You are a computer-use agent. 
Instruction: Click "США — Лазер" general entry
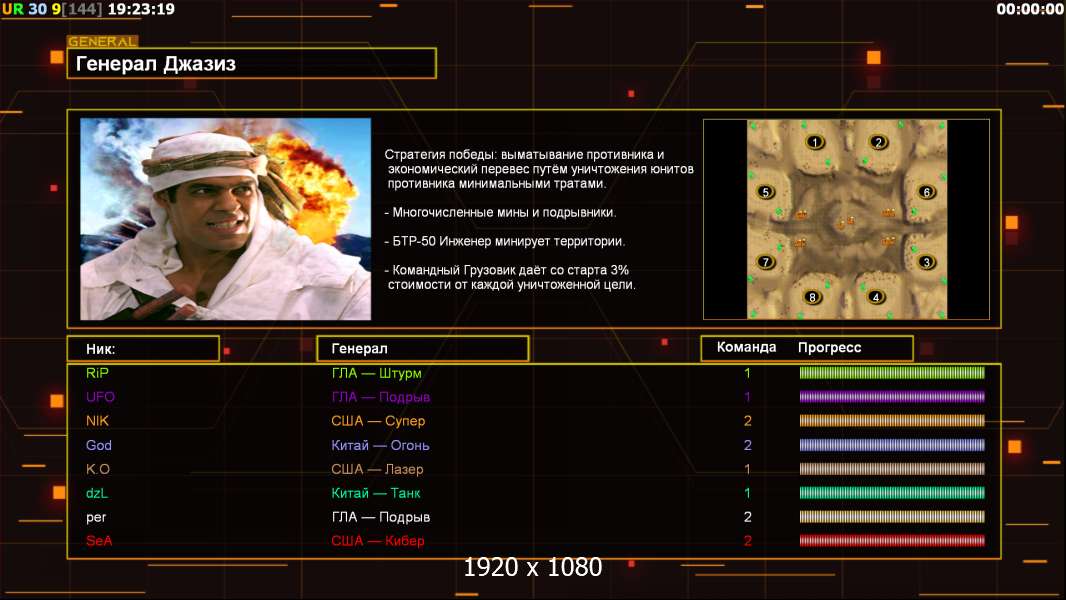377,469
